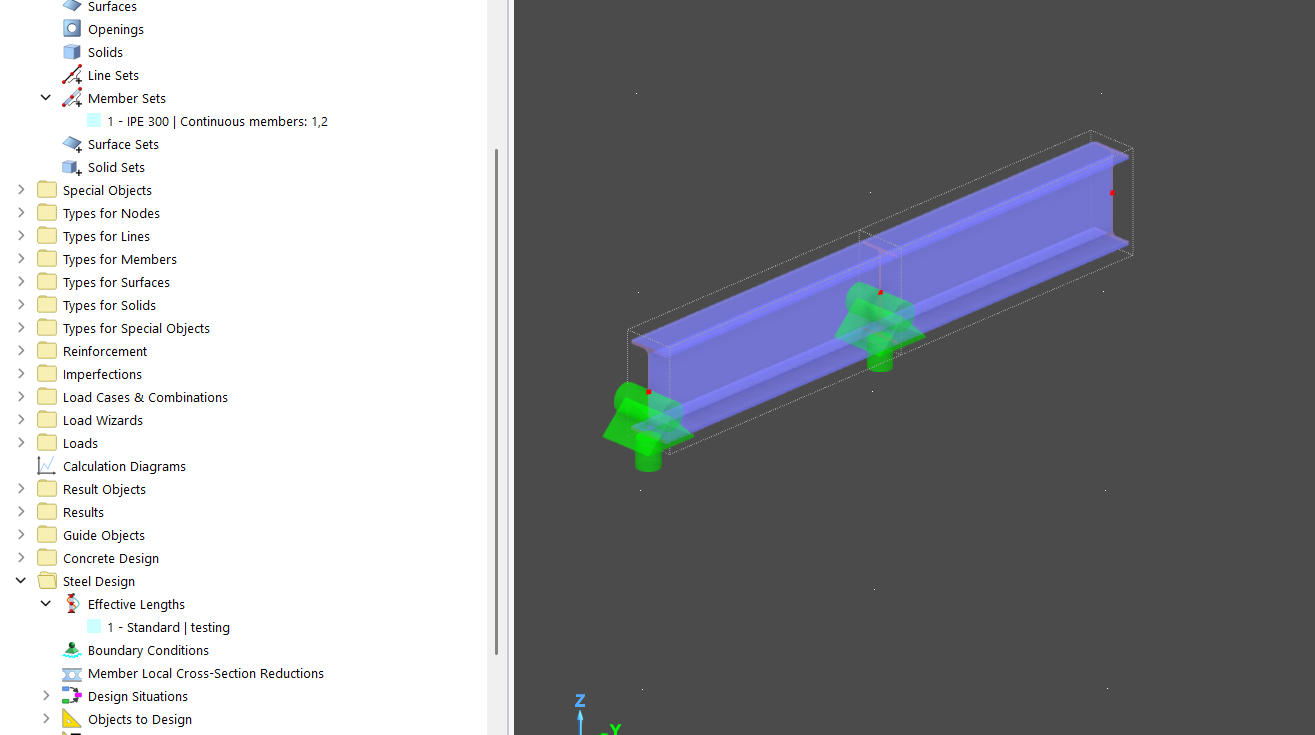Select the Boundary Conditions icon
Viewport: 1315px width, 735px height.
tap(72, 650)
